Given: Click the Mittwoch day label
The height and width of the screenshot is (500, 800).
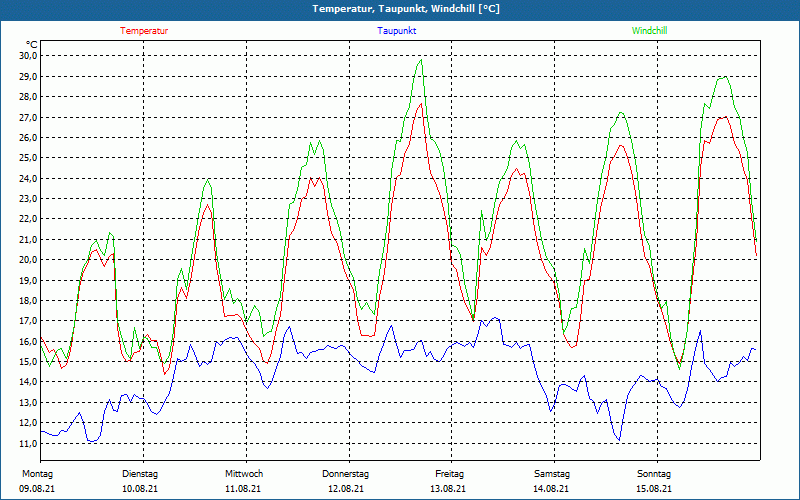Looking at the screenshot, I should 244,474.
